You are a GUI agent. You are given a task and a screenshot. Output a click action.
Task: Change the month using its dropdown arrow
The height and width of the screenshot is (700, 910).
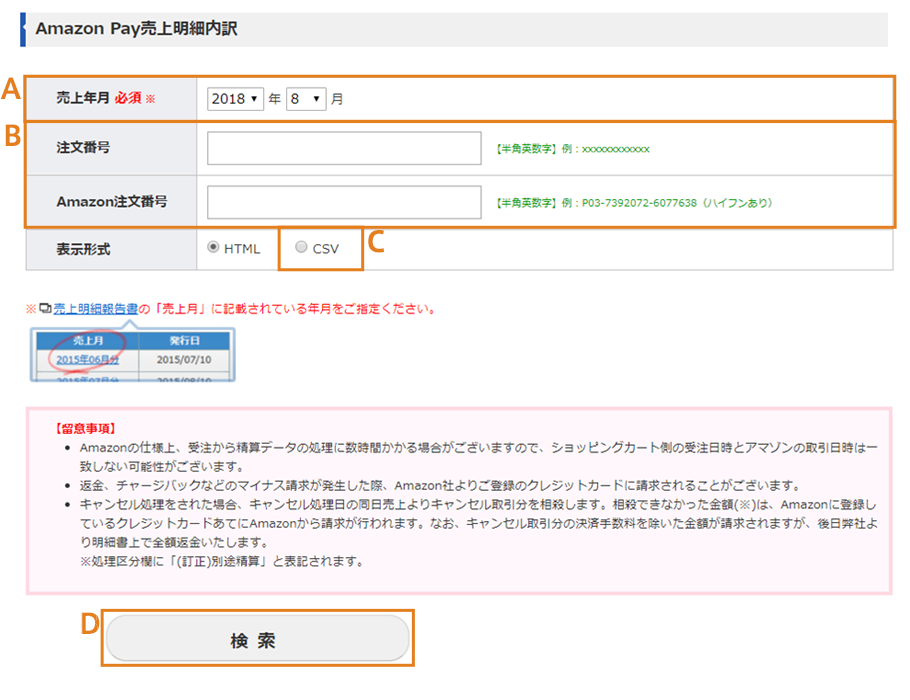pos(316,99)
